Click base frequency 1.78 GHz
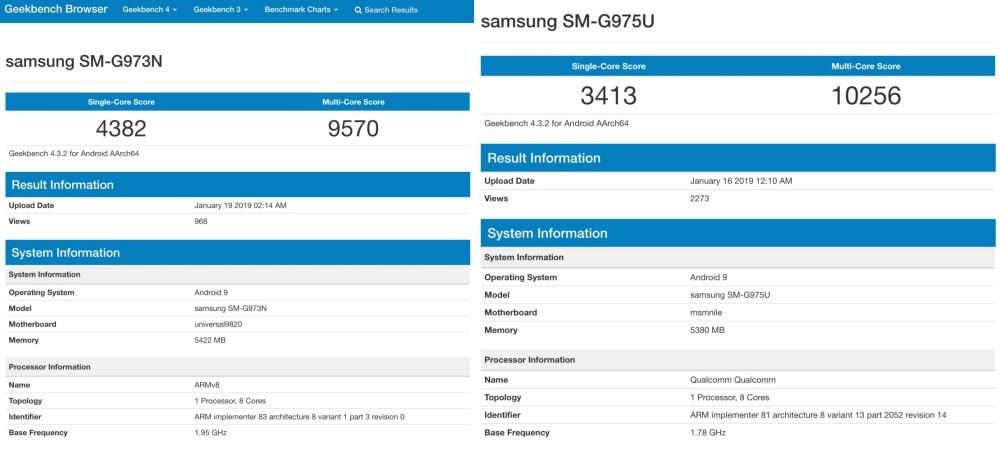The image size is (1000, 450). click(708, 433)
